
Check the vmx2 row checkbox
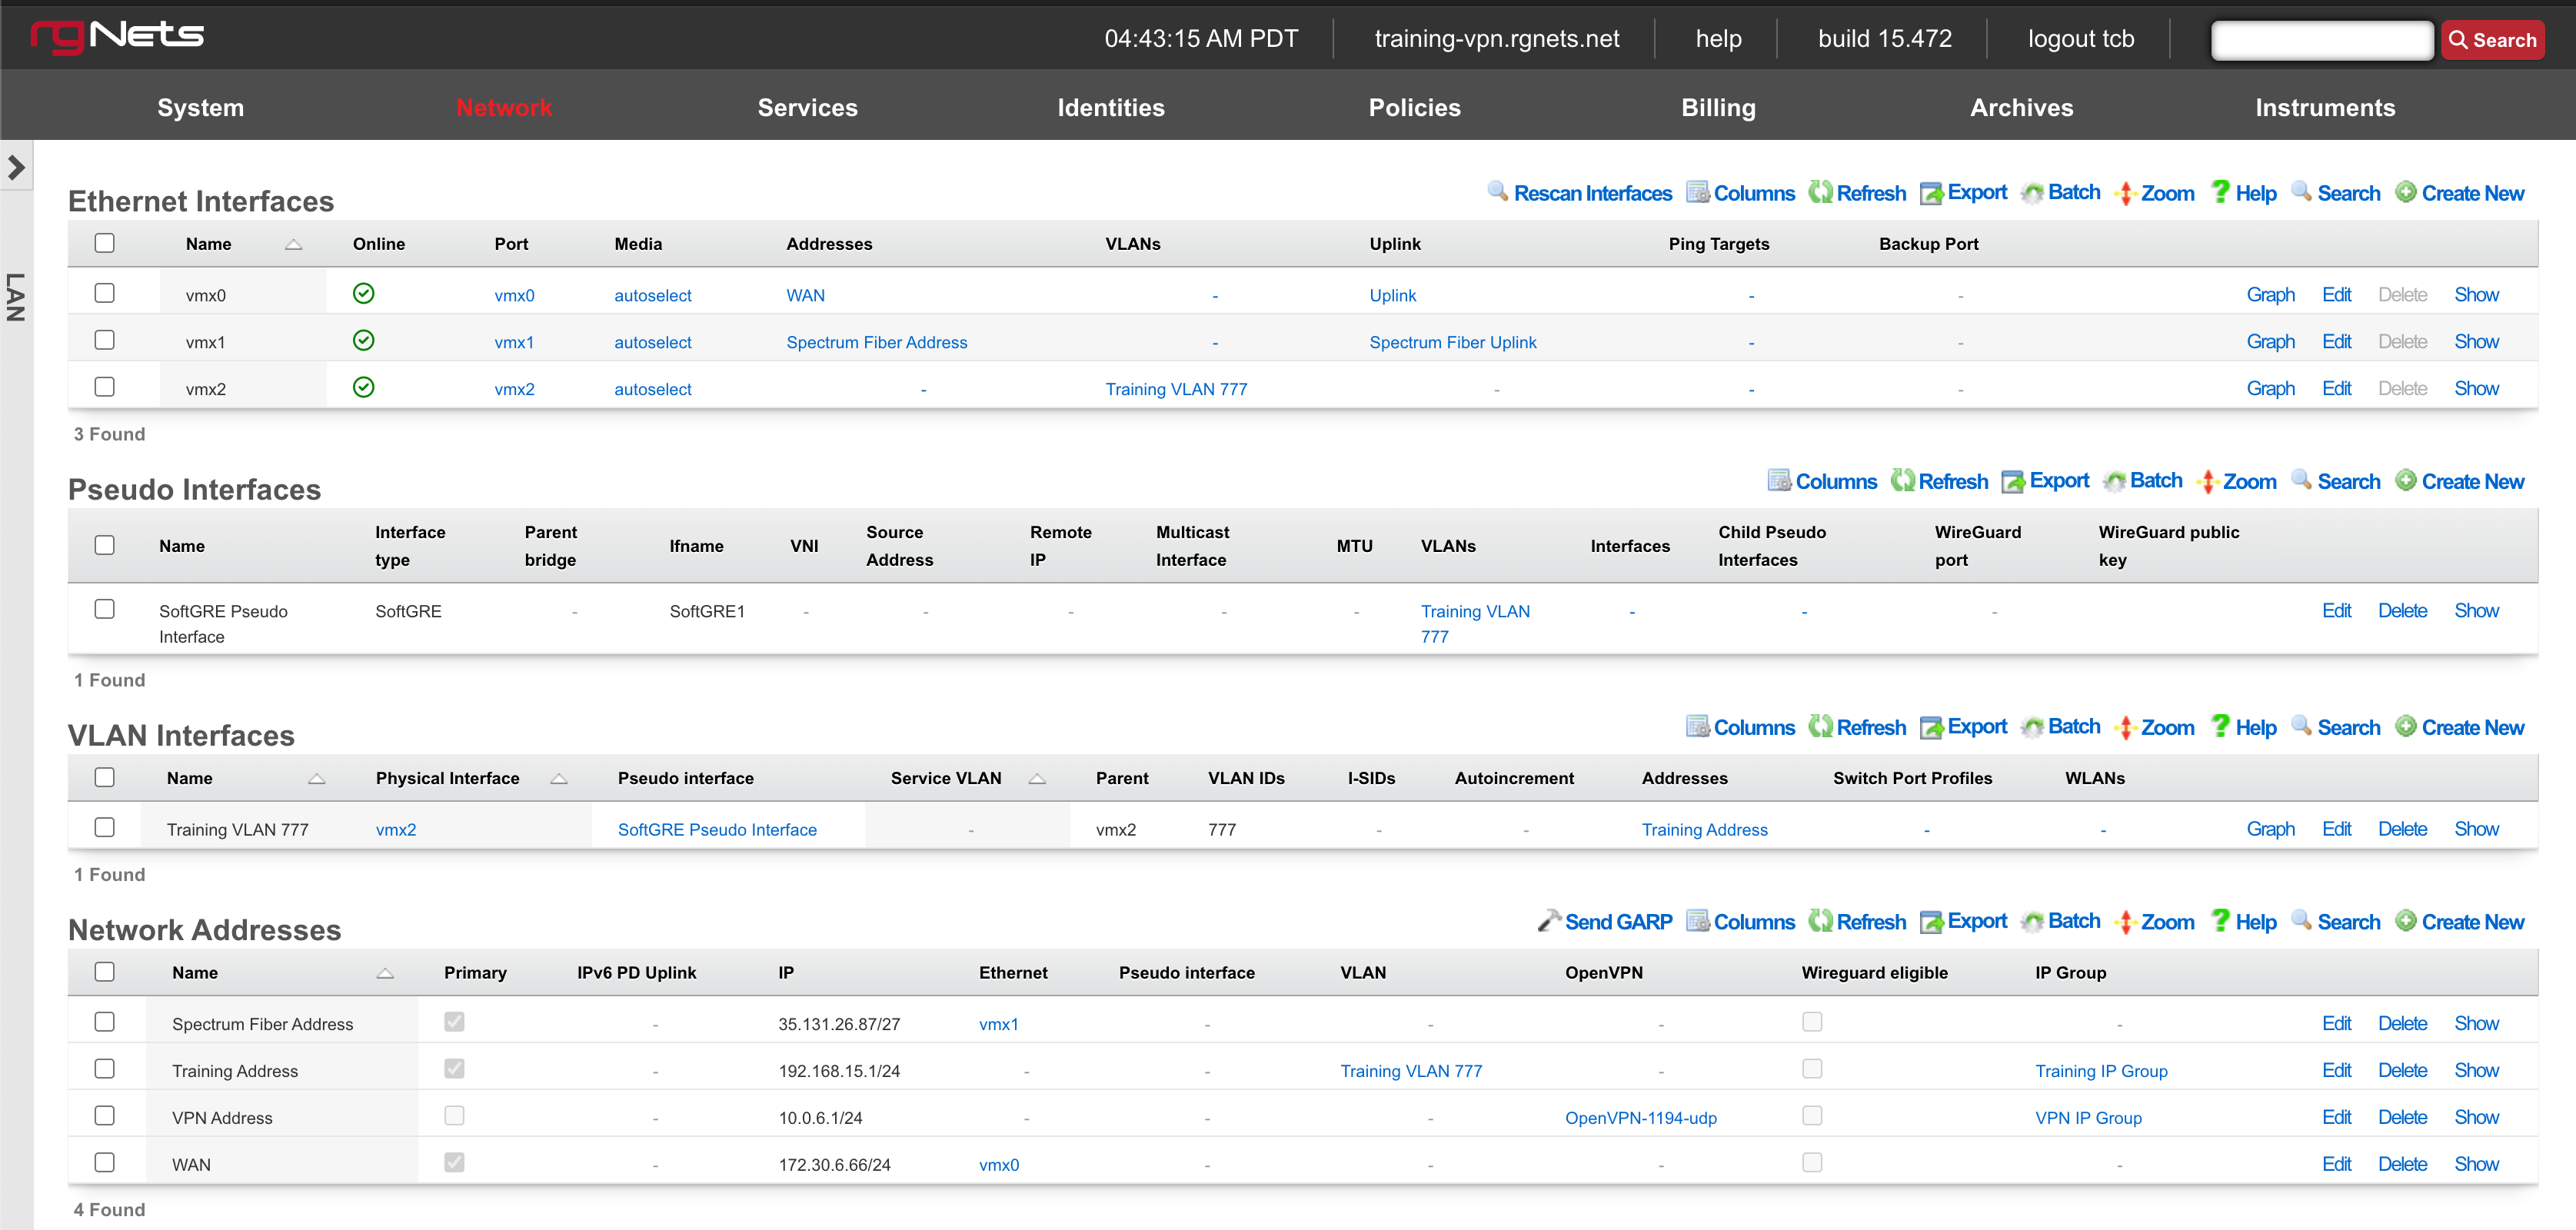click(x=104, y=387)
